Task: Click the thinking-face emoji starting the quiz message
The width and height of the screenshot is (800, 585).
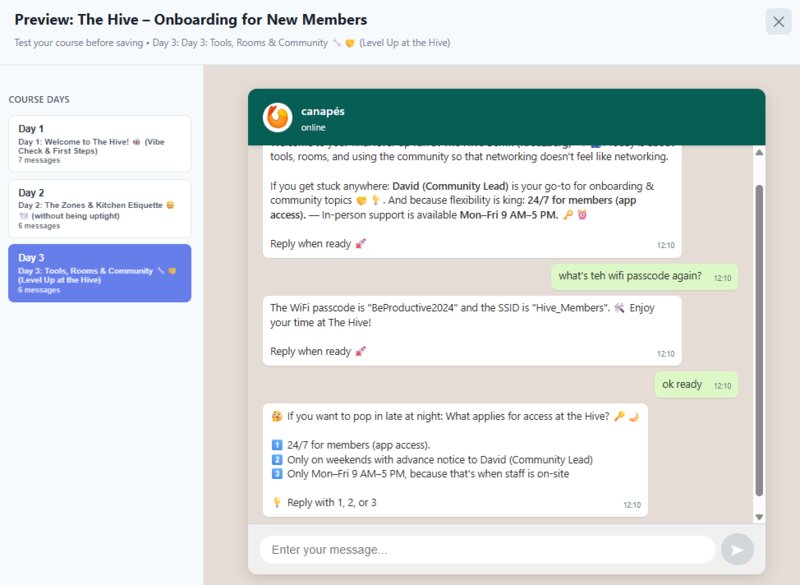Action: tap(275, 417)
